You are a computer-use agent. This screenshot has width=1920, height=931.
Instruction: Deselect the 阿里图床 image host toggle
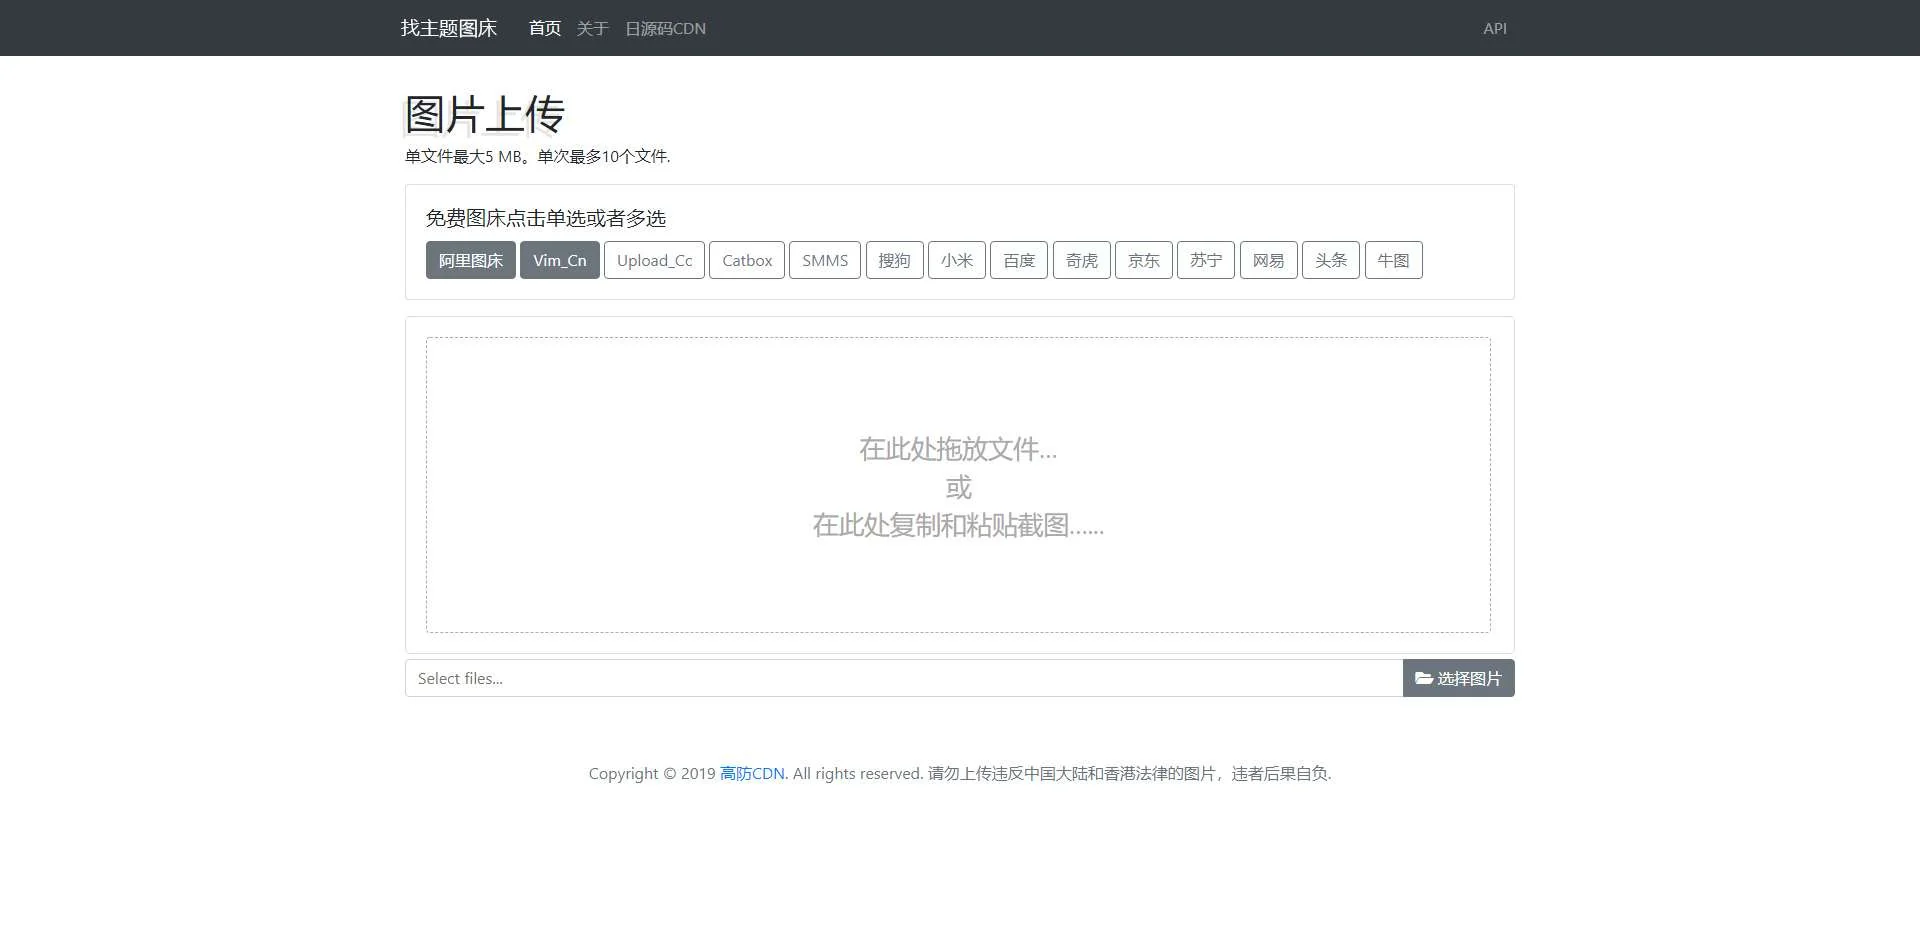coord(470,261)
